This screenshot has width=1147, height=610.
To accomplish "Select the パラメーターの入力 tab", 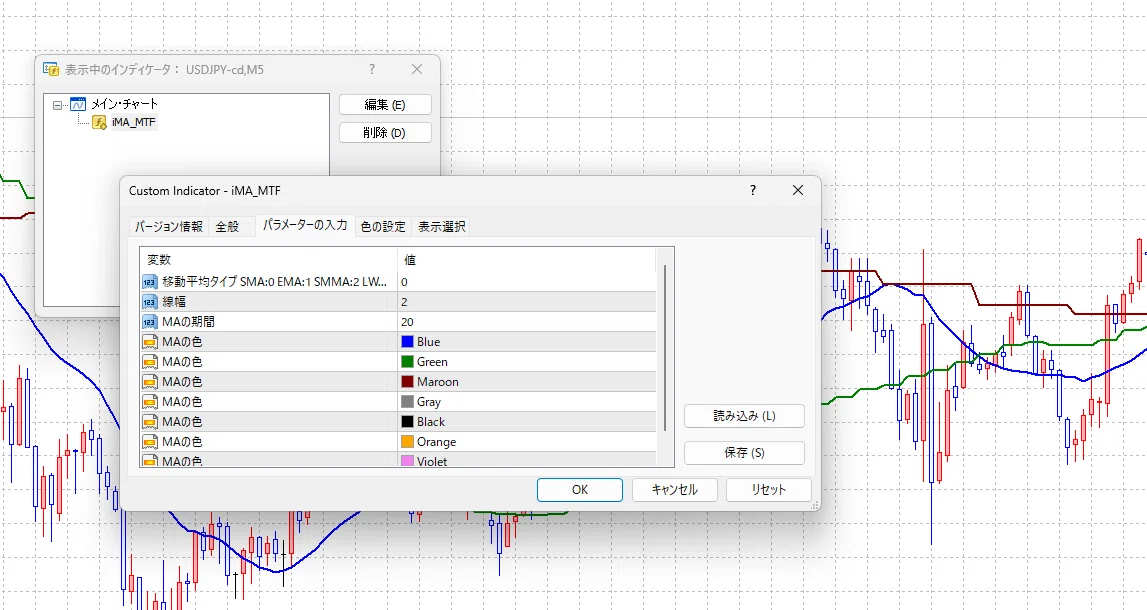I will [305, 225].
